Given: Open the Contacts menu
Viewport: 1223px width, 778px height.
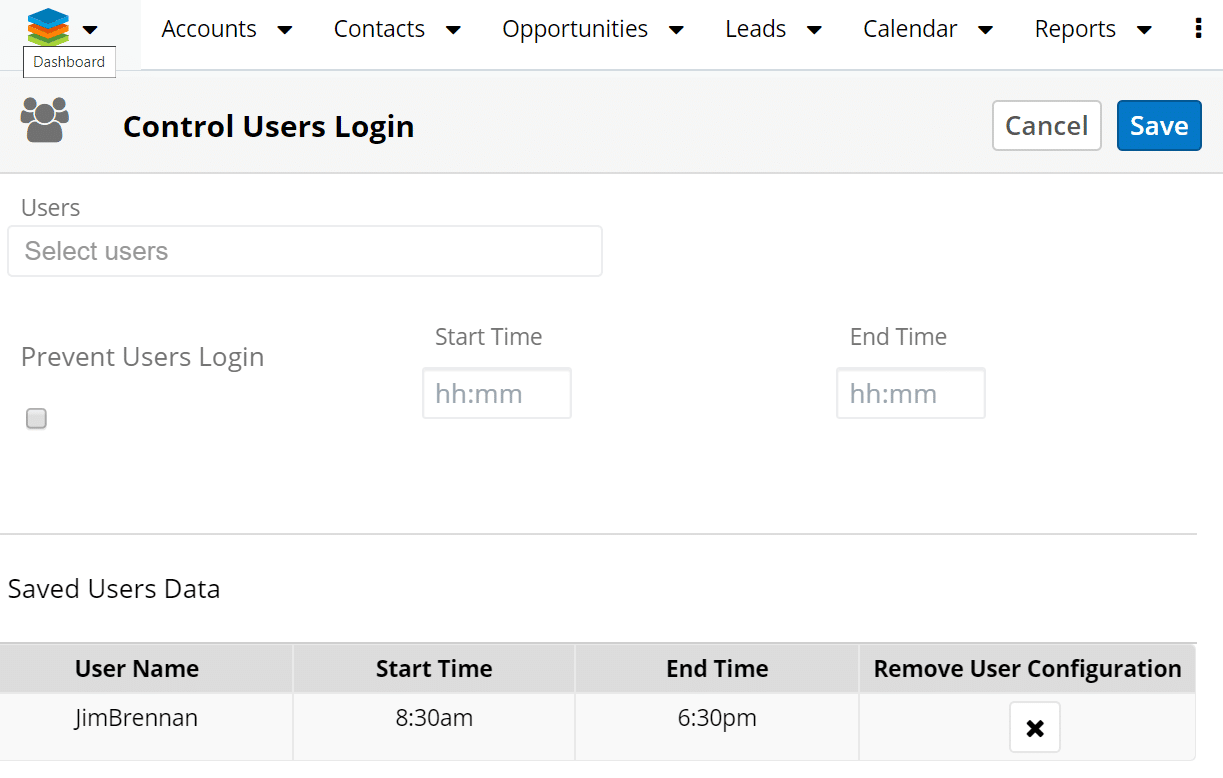Looking at the screenshot, I should pos(379,29).
